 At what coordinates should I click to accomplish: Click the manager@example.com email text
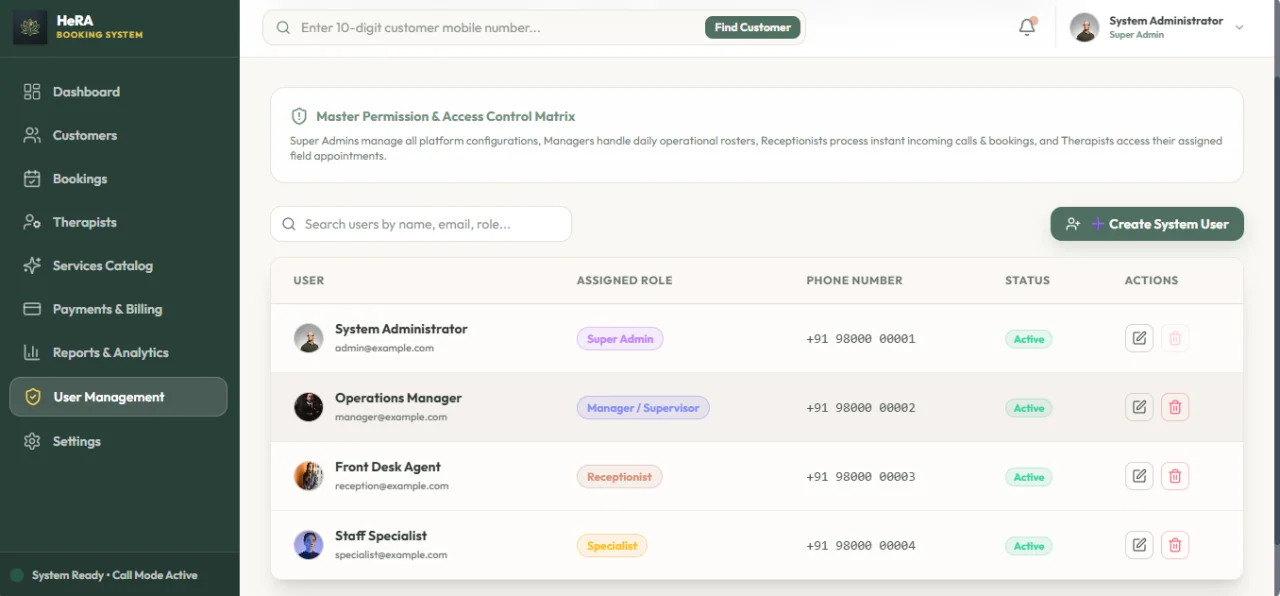click(x=391, y=417)
